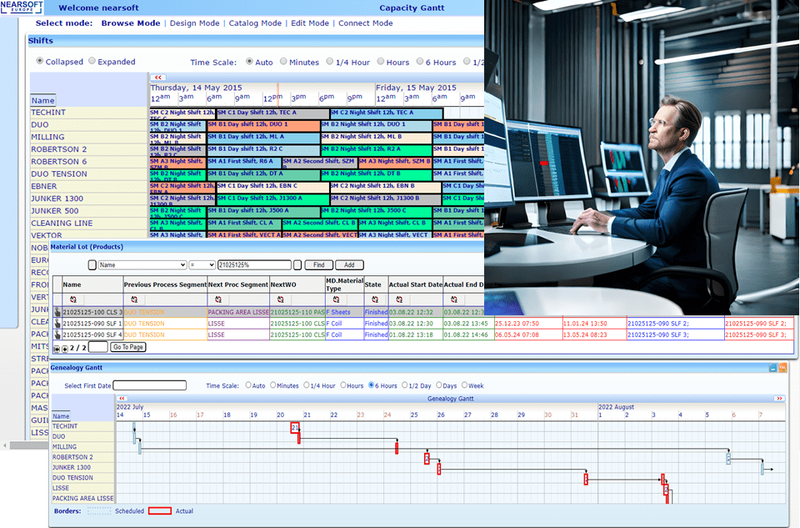Select Expanded view for Shifts

point(92,61)
